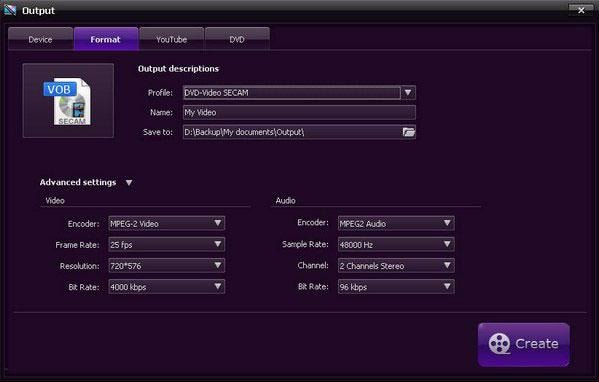Open the video Bit Rate 4000 kbps dropdown

[x=167, y=287]
